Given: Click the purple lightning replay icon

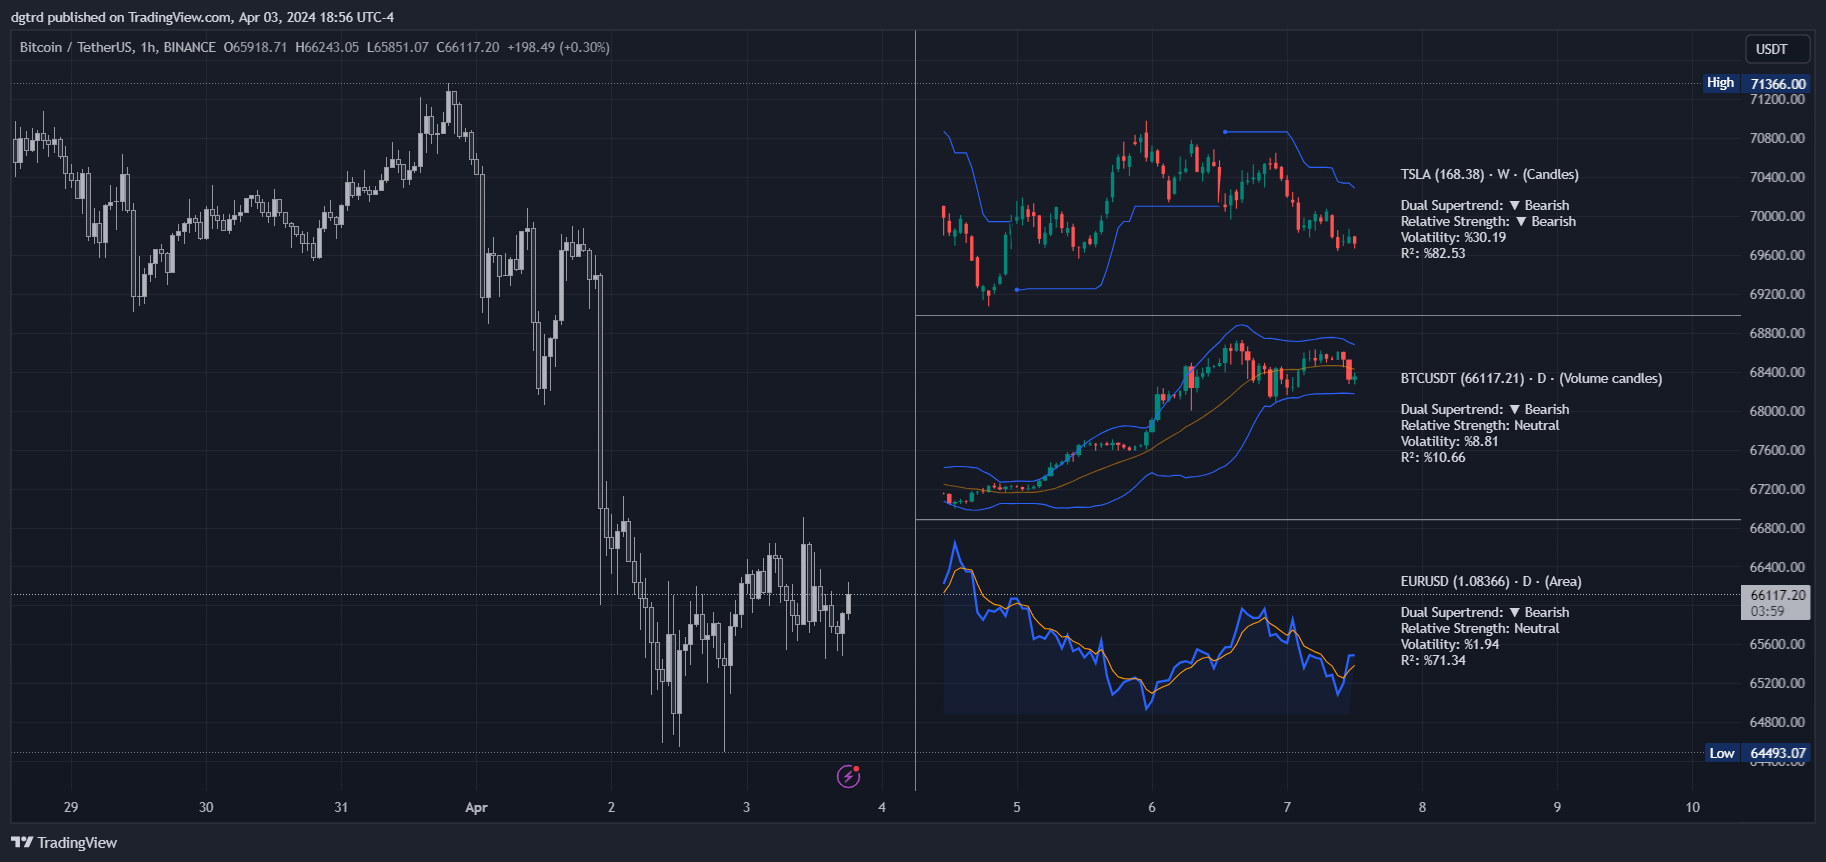Looking at the screenshot, I should 848,776.
